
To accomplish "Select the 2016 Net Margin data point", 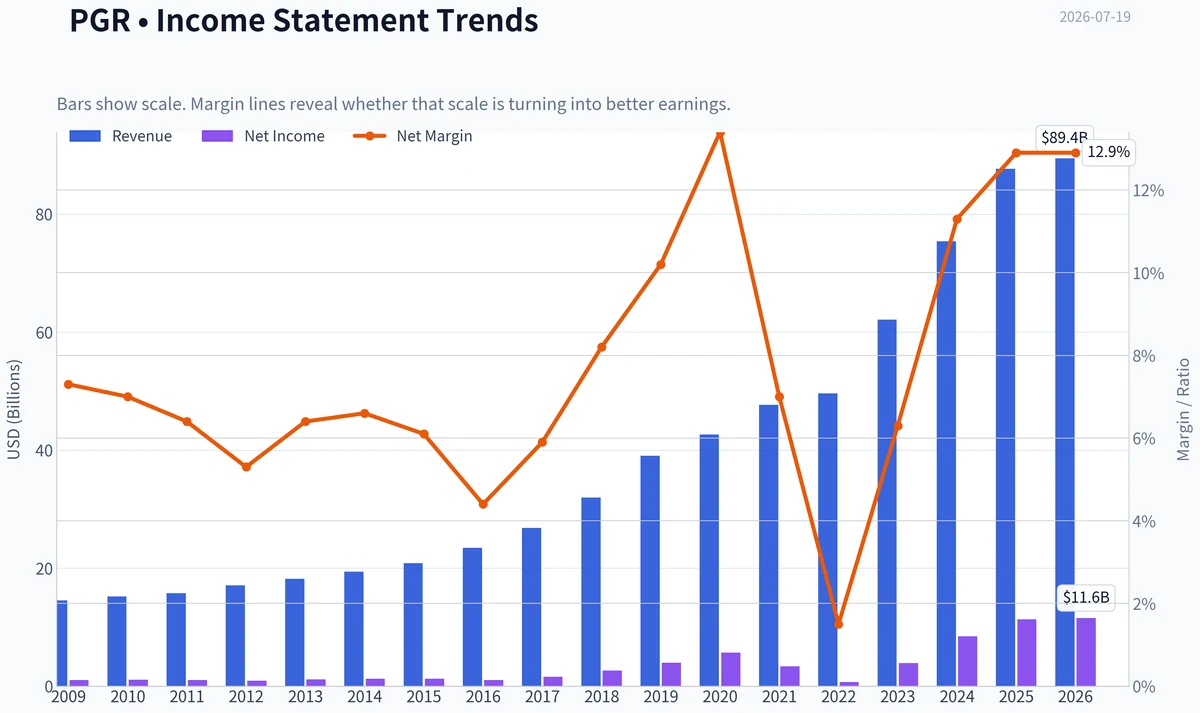I will tap(483, 504).
